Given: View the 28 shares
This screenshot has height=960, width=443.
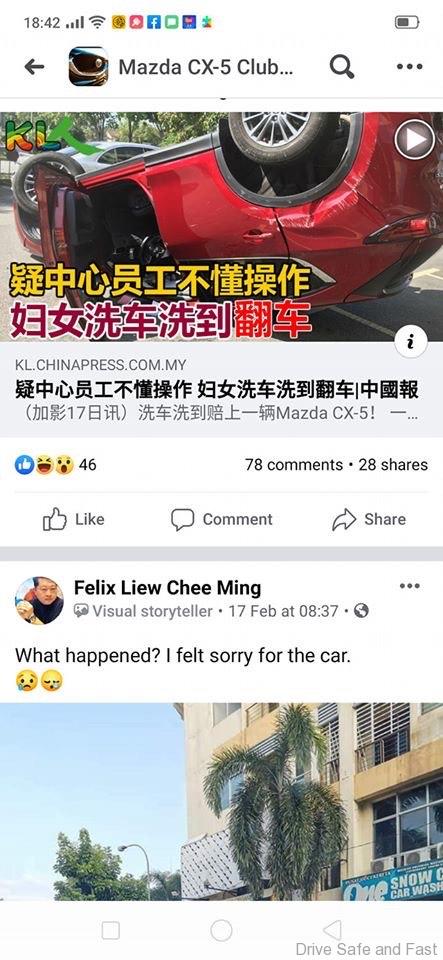Looking at the screenshot, I should pyautogui.click(x=393, y=465).
